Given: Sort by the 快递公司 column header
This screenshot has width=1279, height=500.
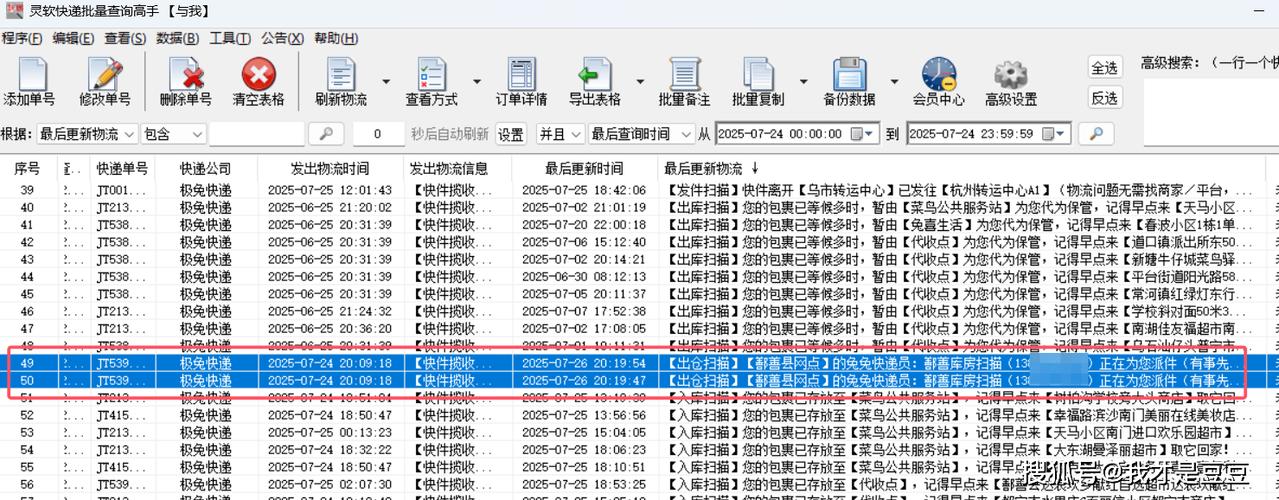Looking at the screenshot, I should pyautogui.click(x=206, y=168).
